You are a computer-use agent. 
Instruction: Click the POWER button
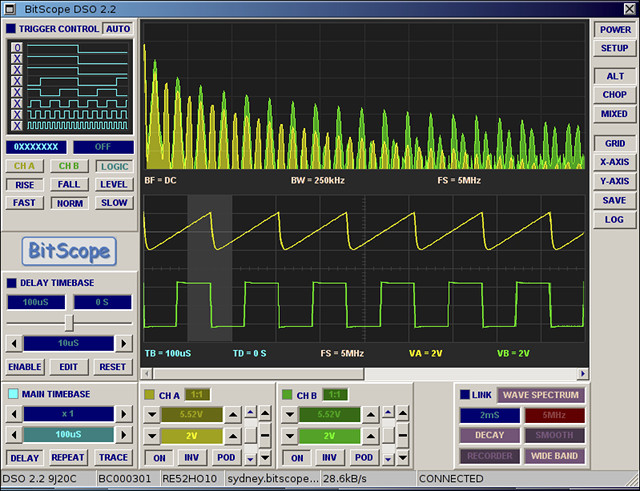pos(615,30)
